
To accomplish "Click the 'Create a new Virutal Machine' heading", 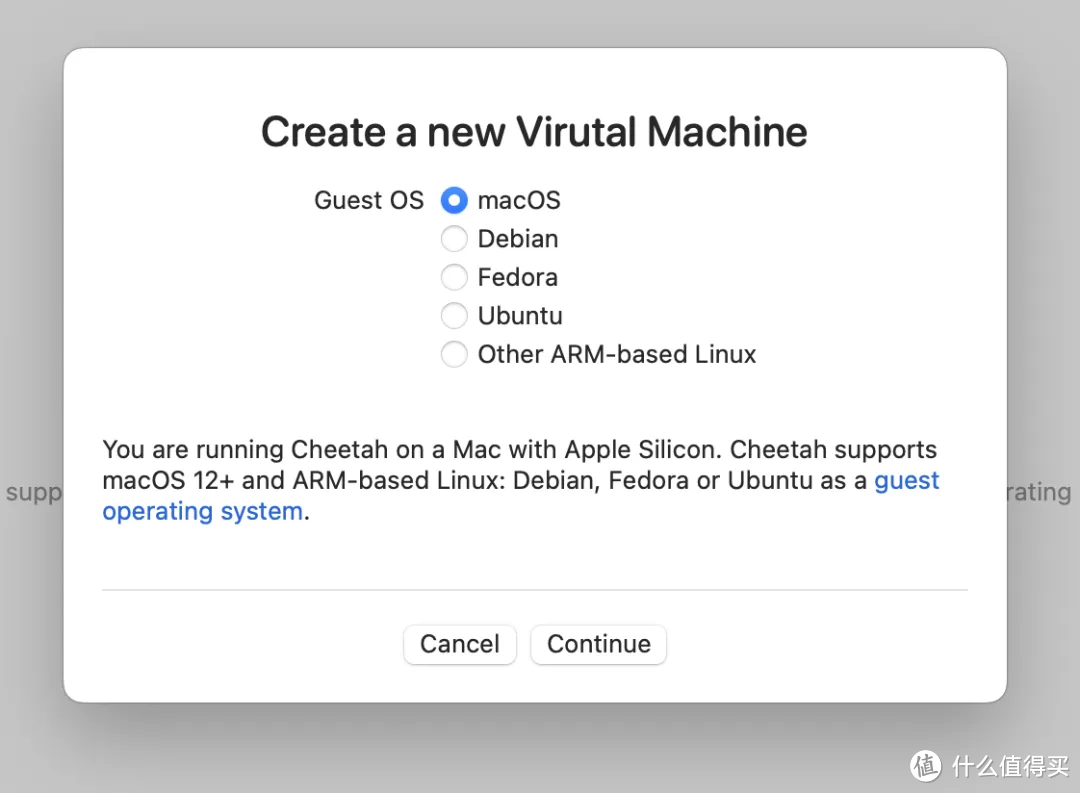I will 534,132.
